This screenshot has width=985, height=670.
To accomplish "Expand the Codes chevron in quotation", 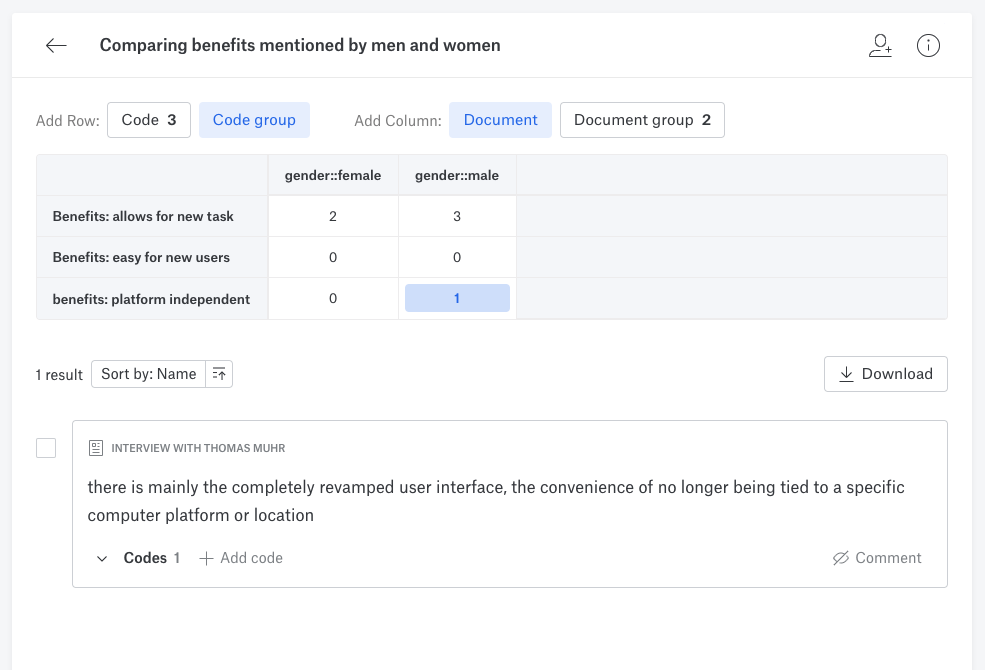I will pyautogui.click(x=102, y=558).
